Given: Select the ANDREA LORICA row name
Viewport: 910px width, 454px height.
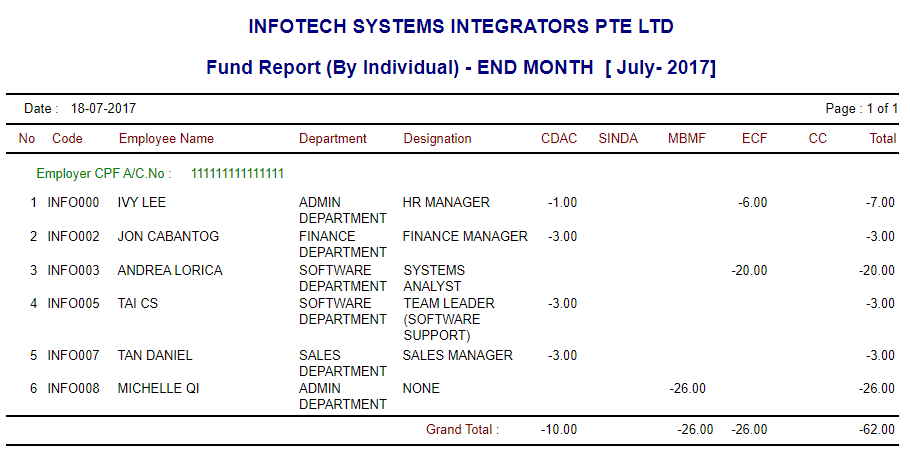Looking at the screenshot, I should tap(170, 271).
